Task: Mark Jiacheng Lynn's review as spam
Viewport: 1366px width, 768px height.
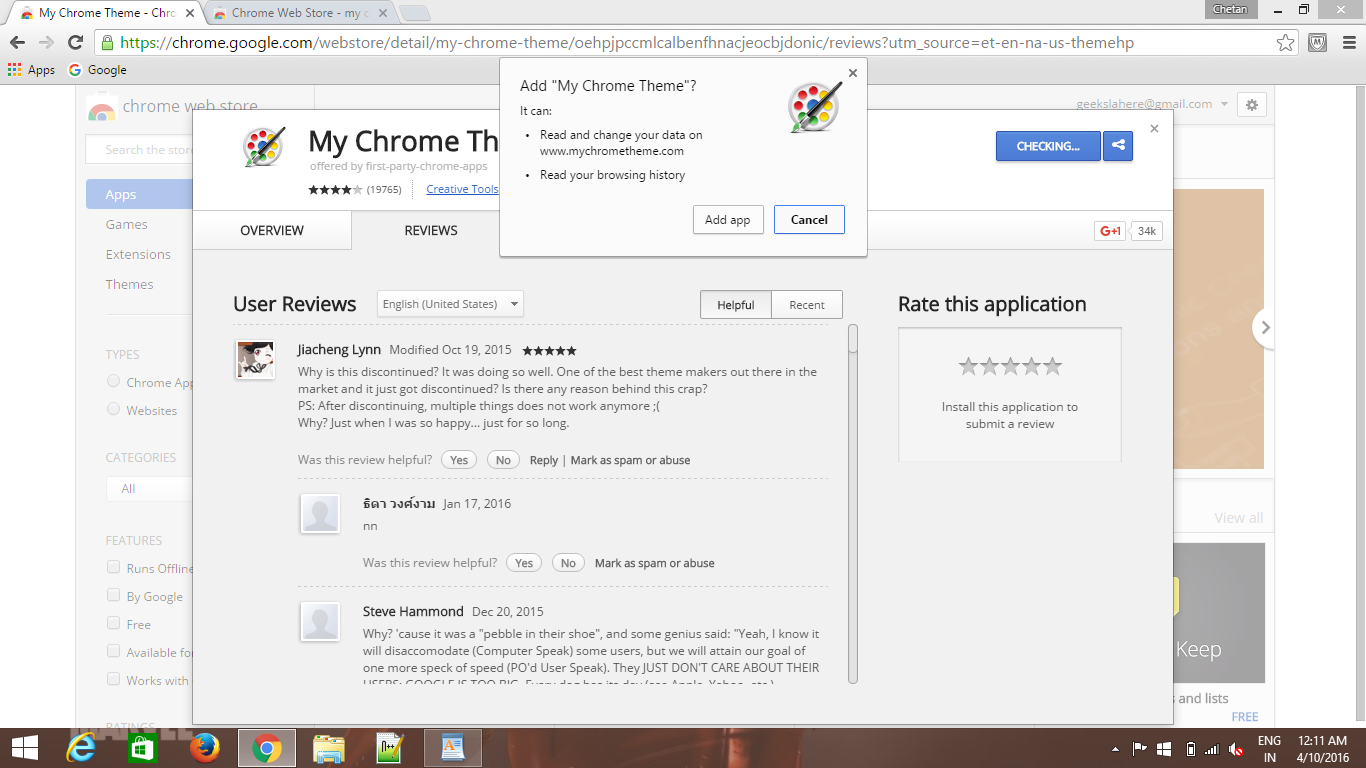Action: click(x=630, y=460)
